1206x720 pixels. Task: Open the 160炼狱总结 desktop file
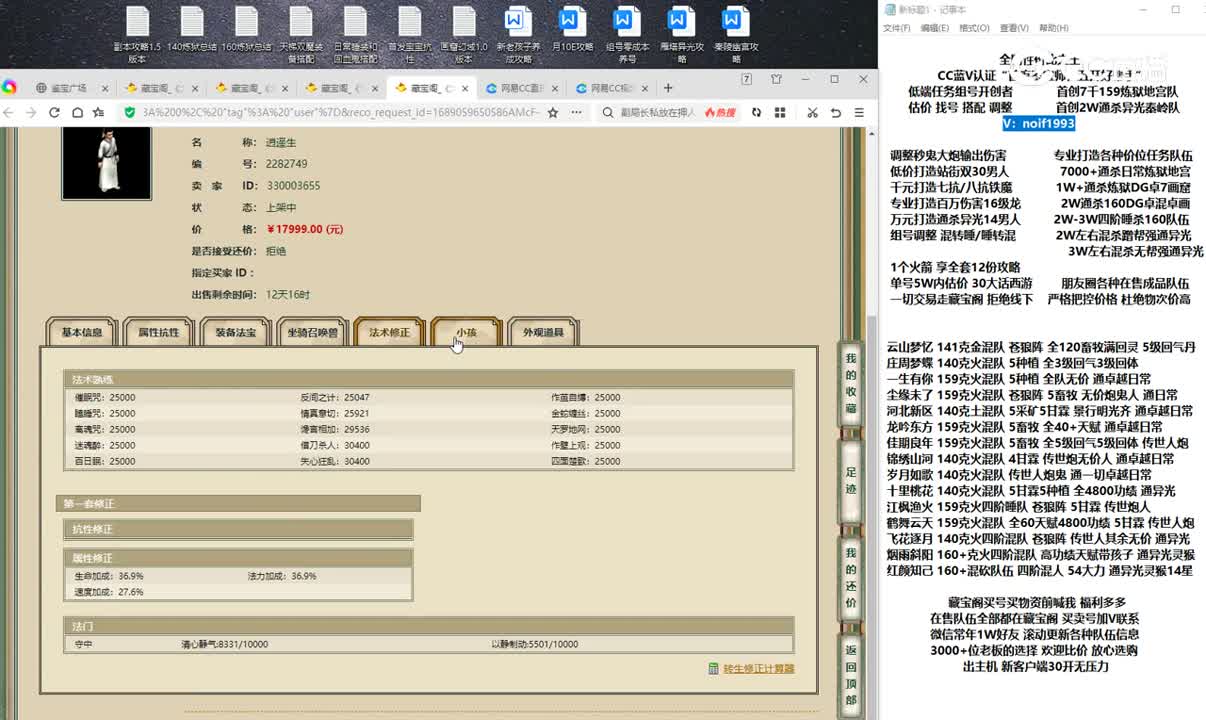pos(247,30)
